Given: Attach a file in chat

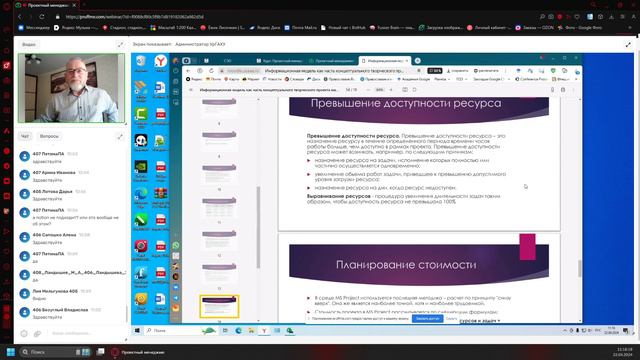Looking at the screenshot, I should 37,333.
